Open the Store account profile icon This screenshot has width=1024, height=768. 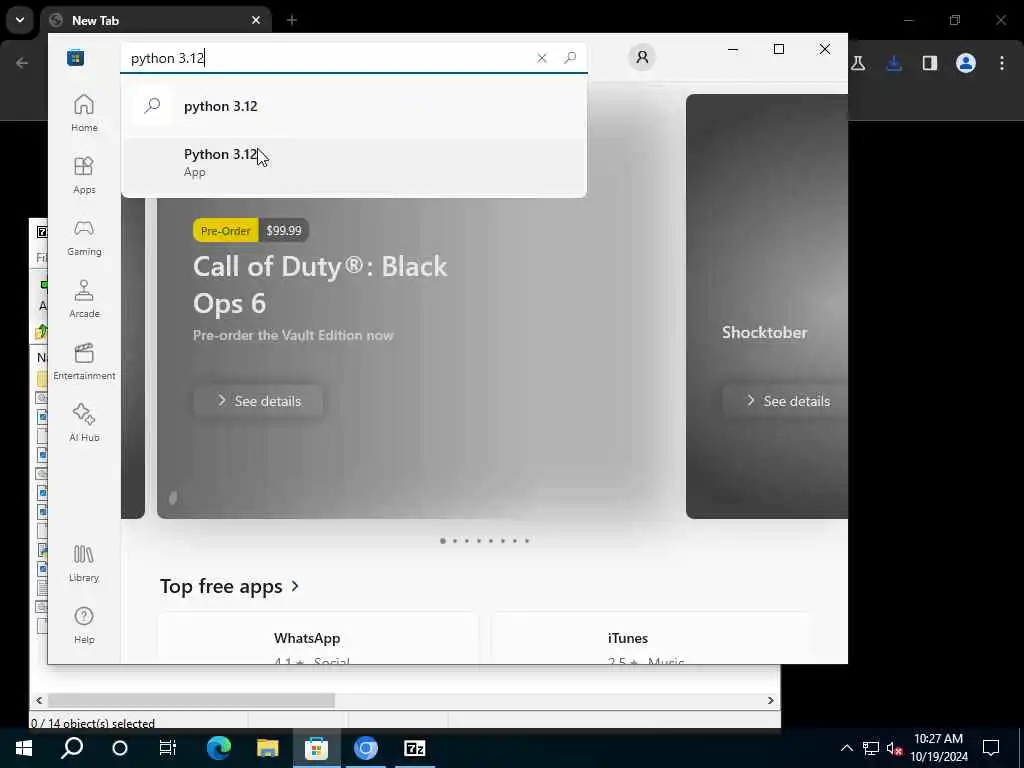point(642,57)
